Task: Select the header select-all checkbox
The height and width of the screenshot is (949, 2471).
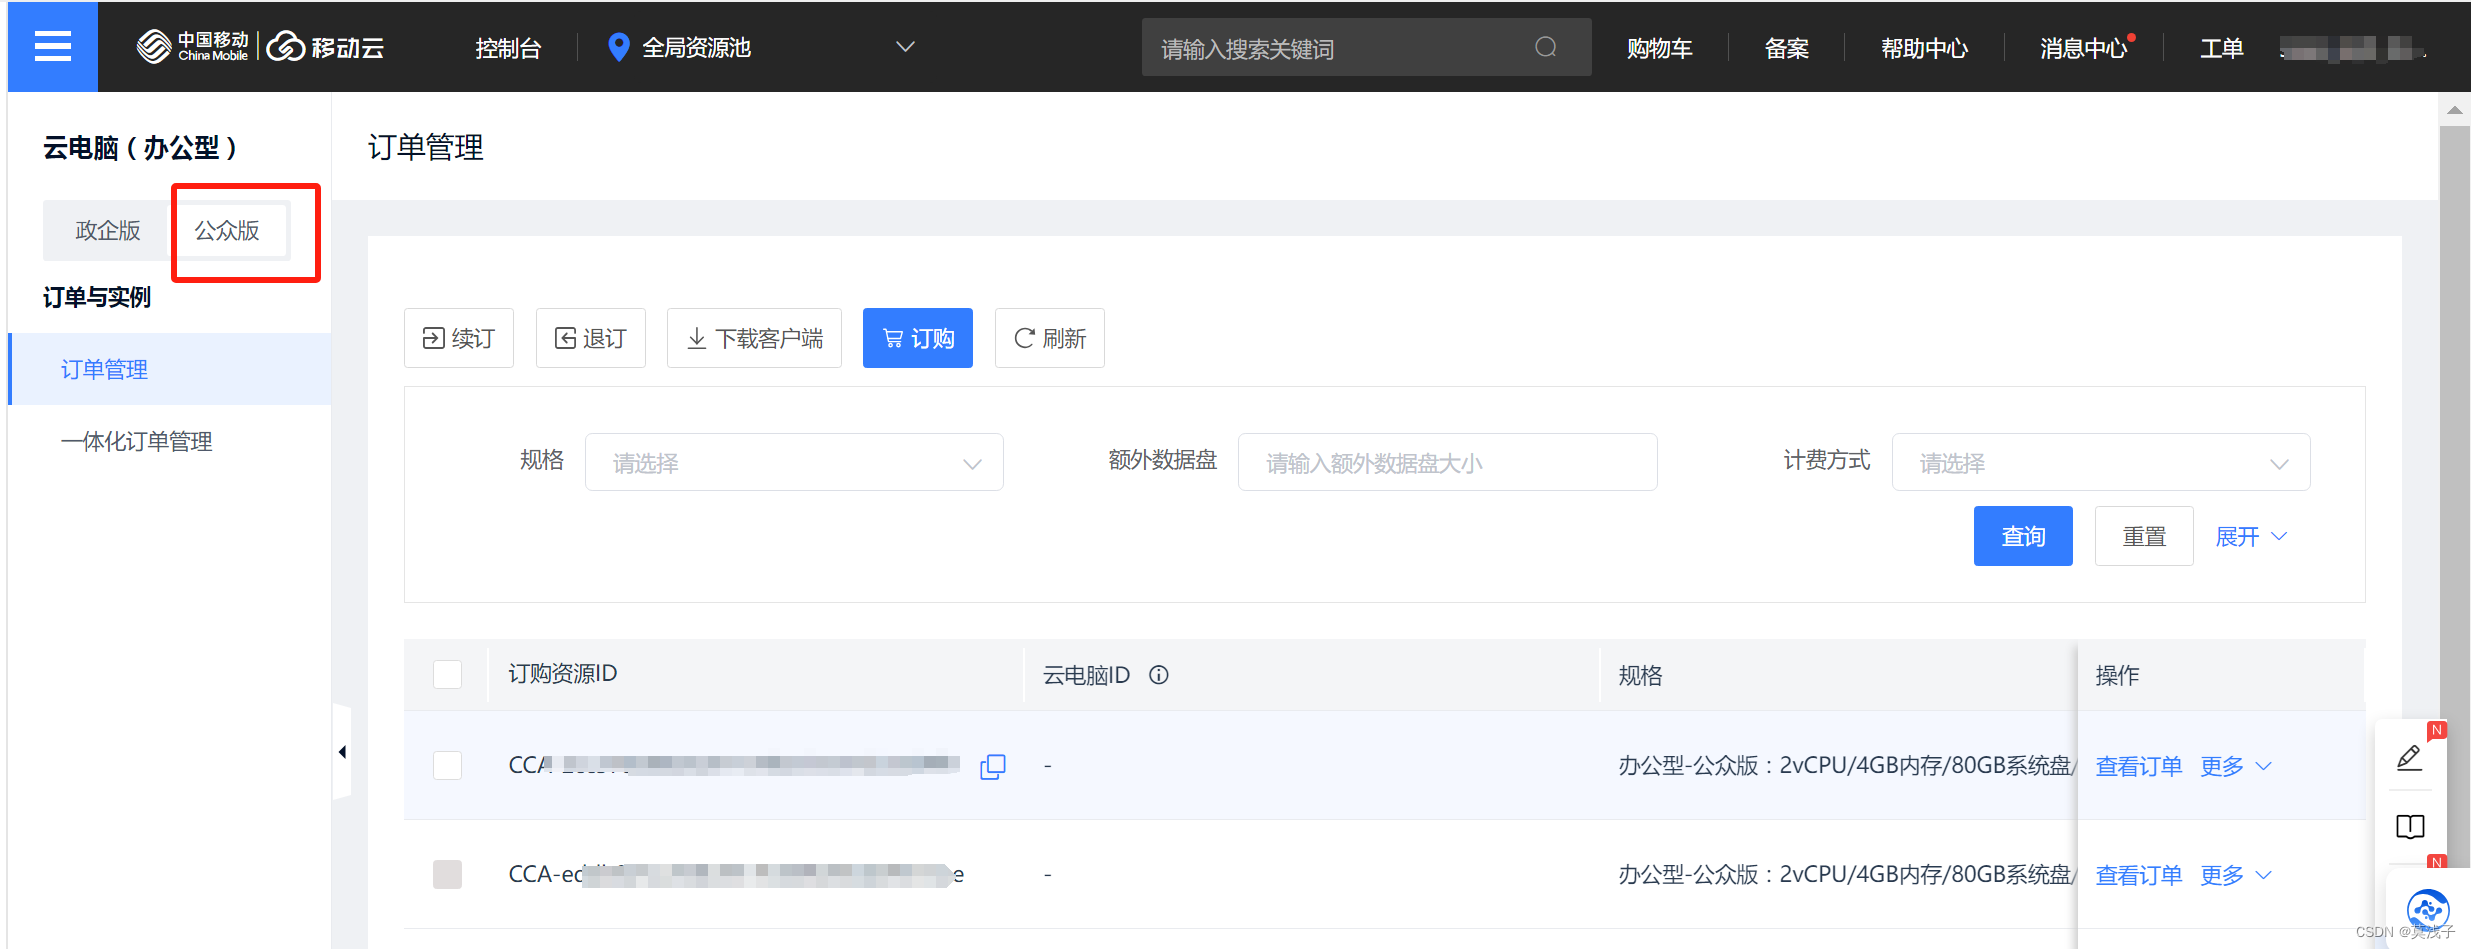Action: [447, 674]
